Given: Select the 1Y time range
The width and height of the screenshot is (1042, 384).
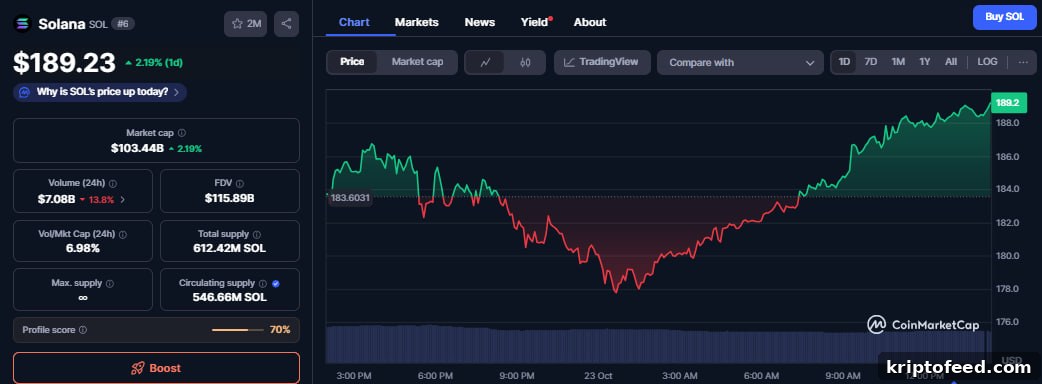Looking at the screenshot, I should pyautogui.click(x=925, y=62).
